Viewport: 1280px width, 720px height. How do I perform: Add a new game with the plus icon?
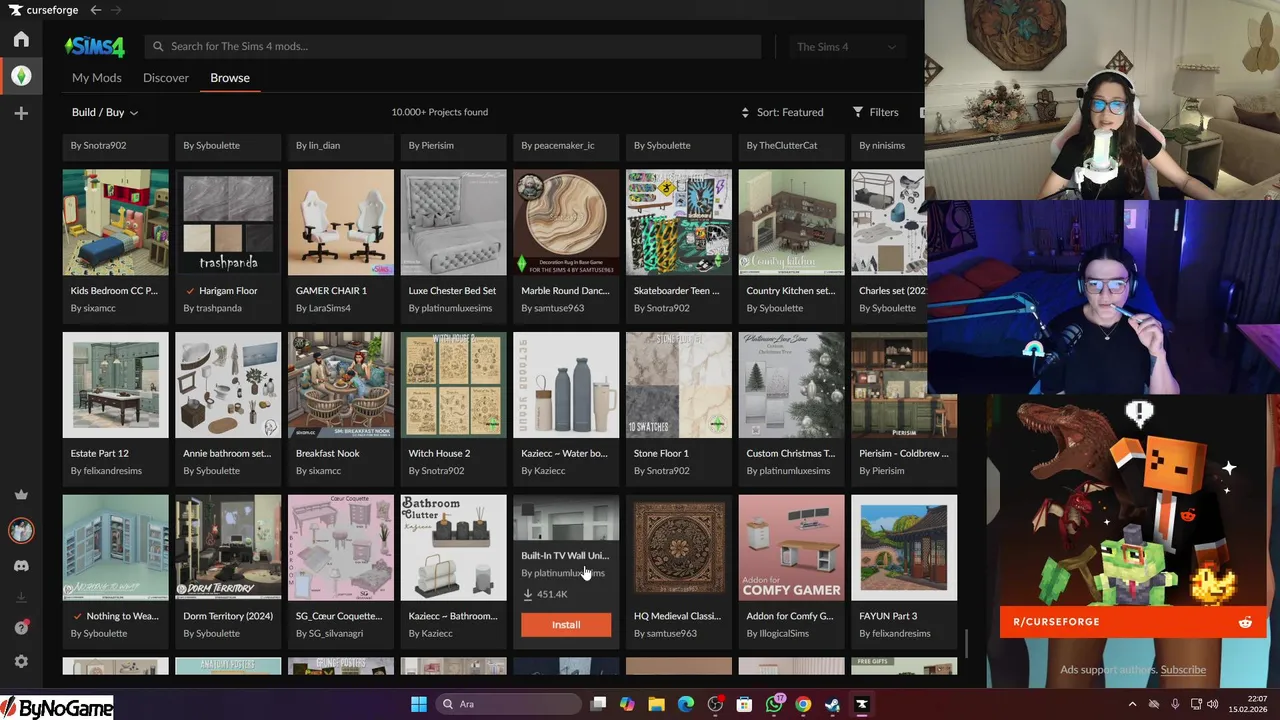coord(21,114)
